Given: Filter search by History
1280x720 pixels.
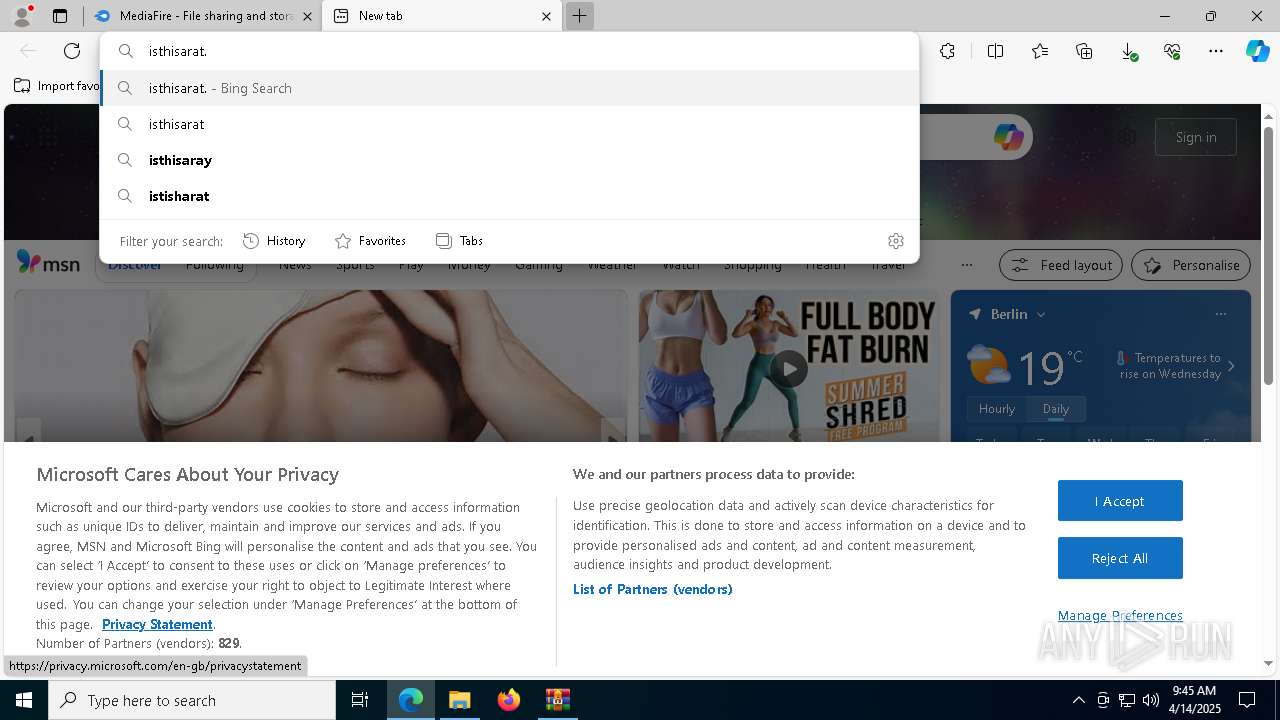Looking at the screenshot, I should coord(274,241).
